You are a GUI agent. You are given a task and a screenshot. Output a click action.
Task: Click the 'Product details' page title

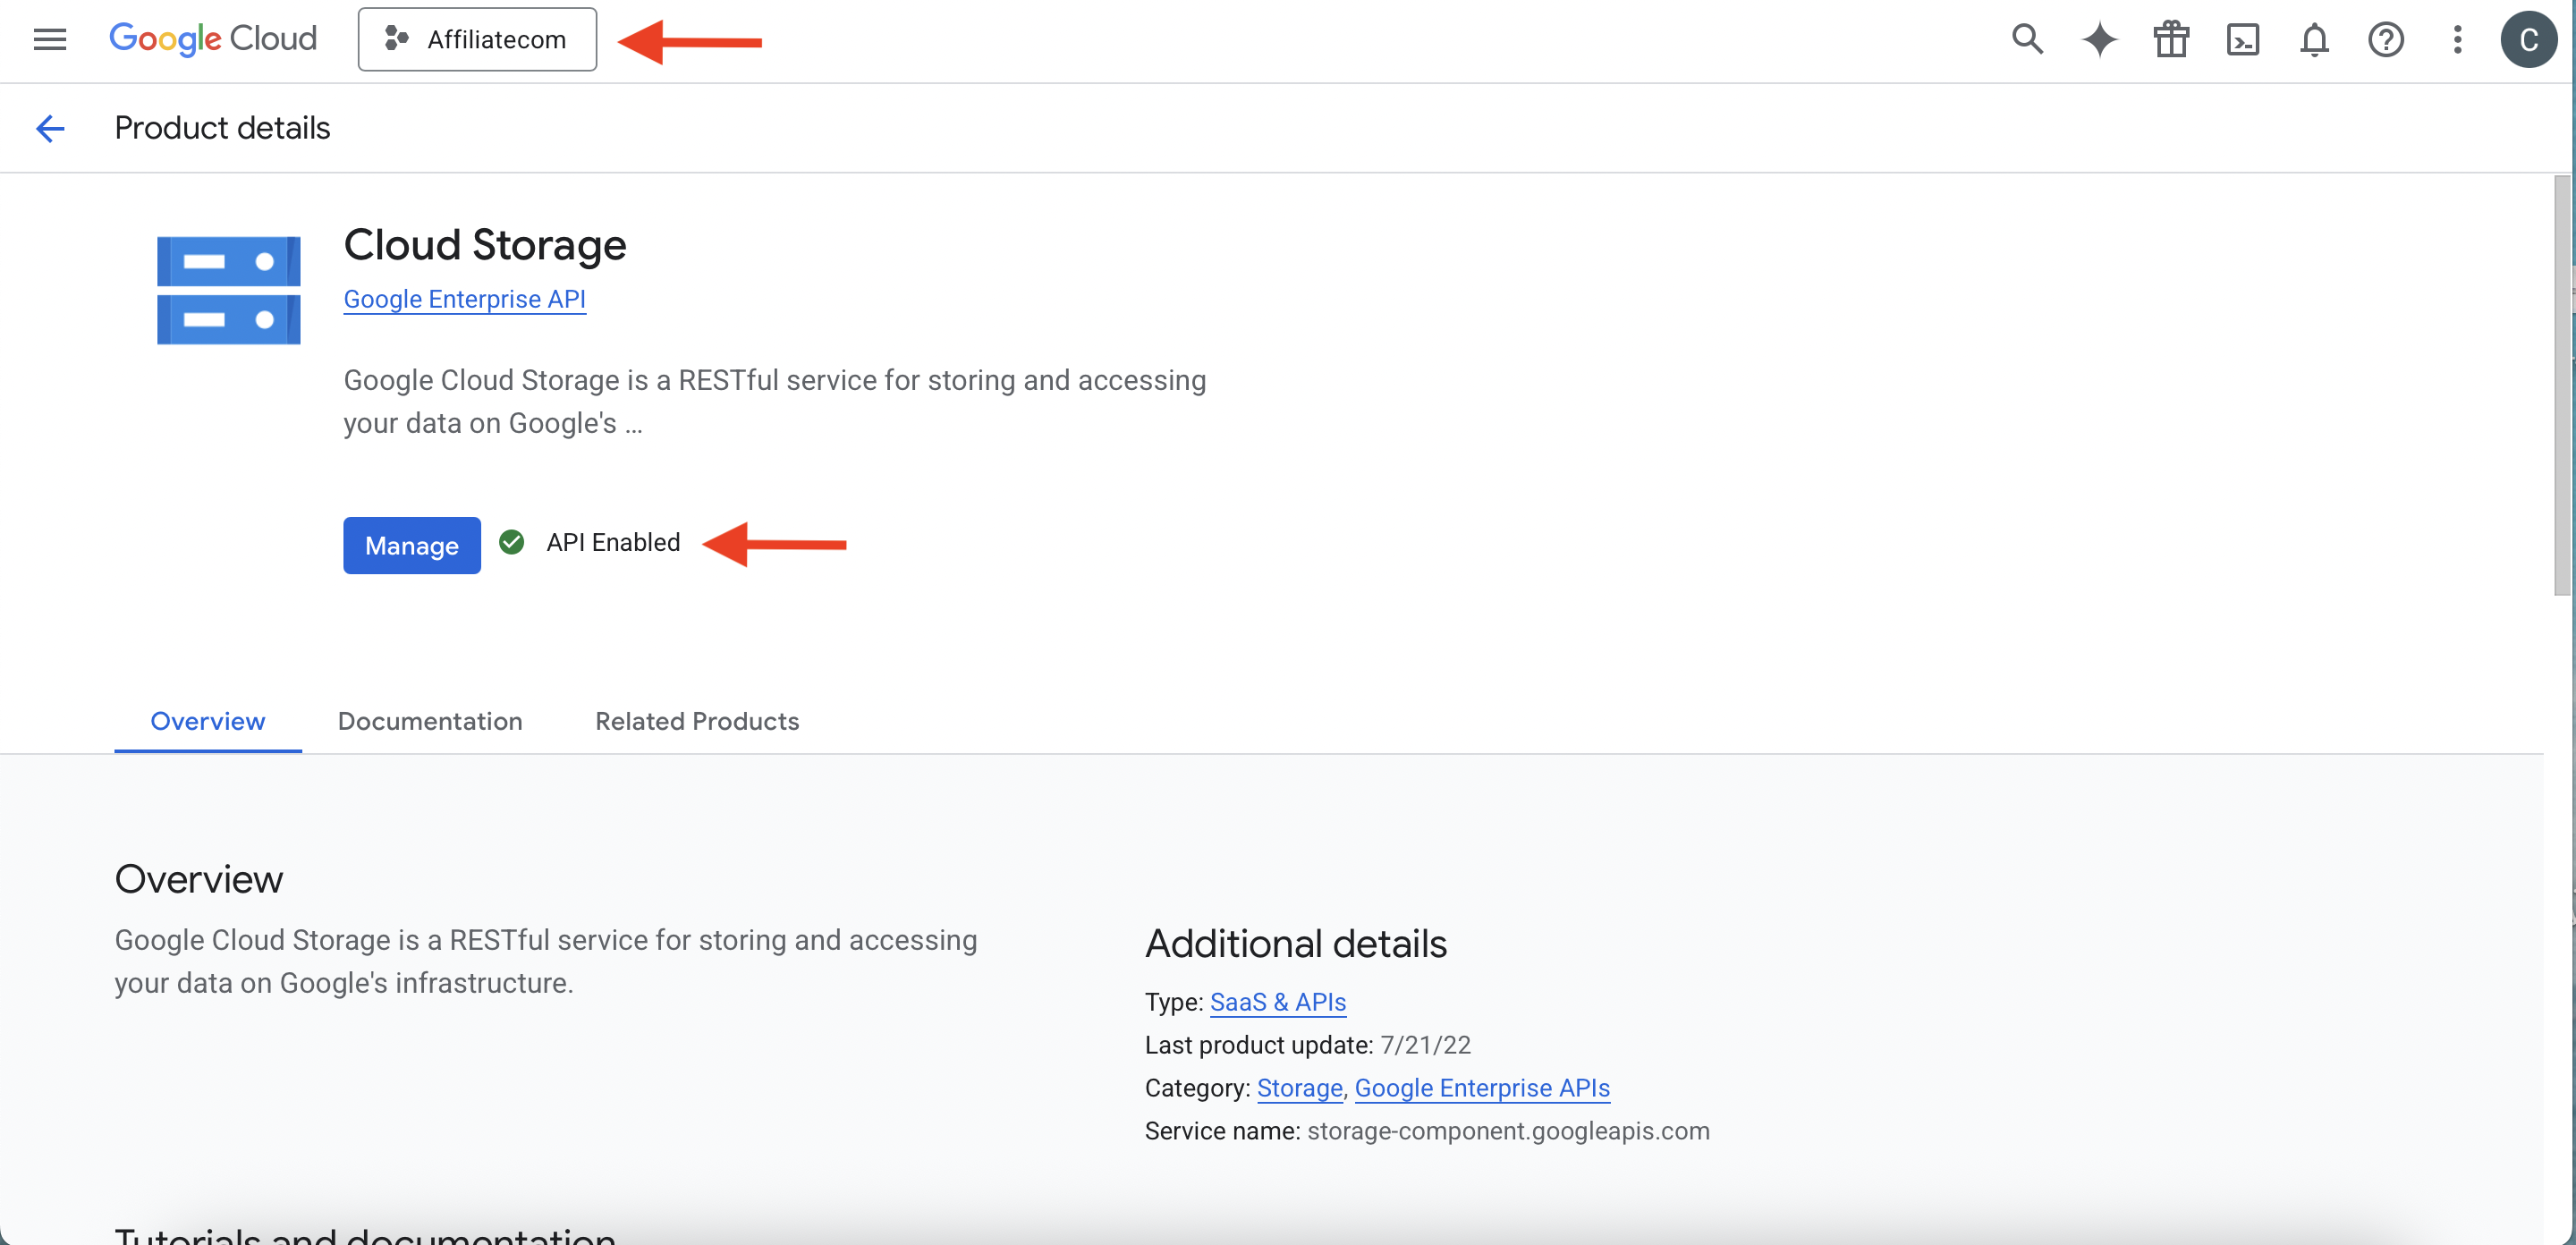coord(222,128)
